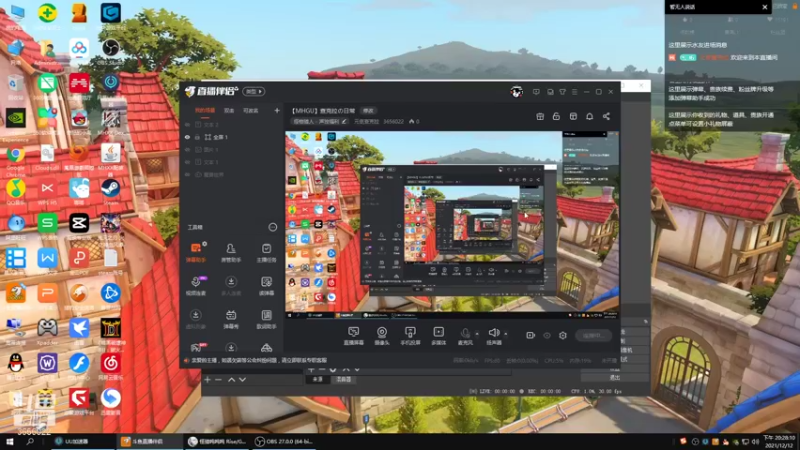Viewport: 800px width, 450px height.
Task: Open OBS Studio desktop shortcut
Action: (110, 52)
